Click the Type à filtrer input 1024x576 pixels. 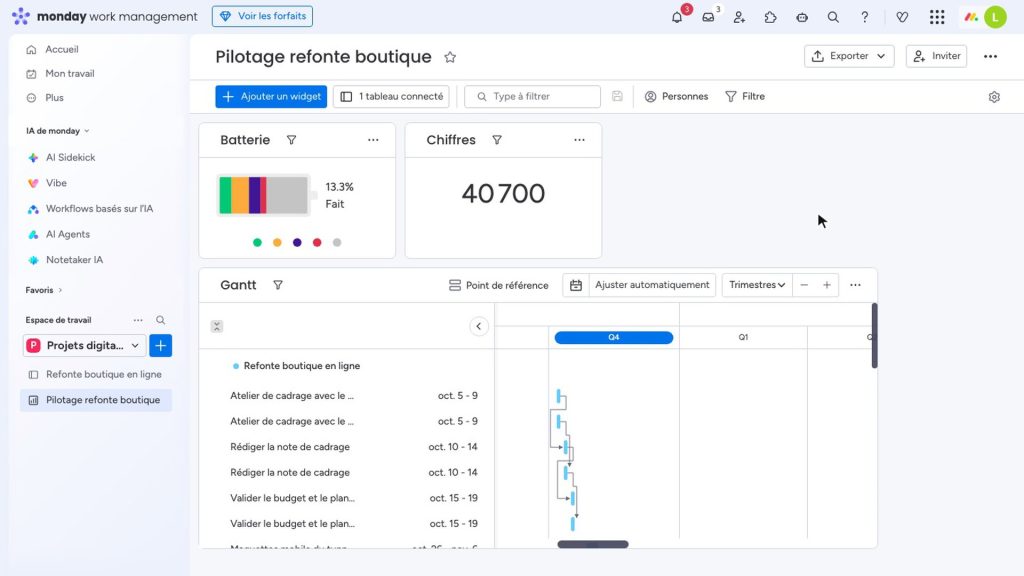(x=532, y=97)
